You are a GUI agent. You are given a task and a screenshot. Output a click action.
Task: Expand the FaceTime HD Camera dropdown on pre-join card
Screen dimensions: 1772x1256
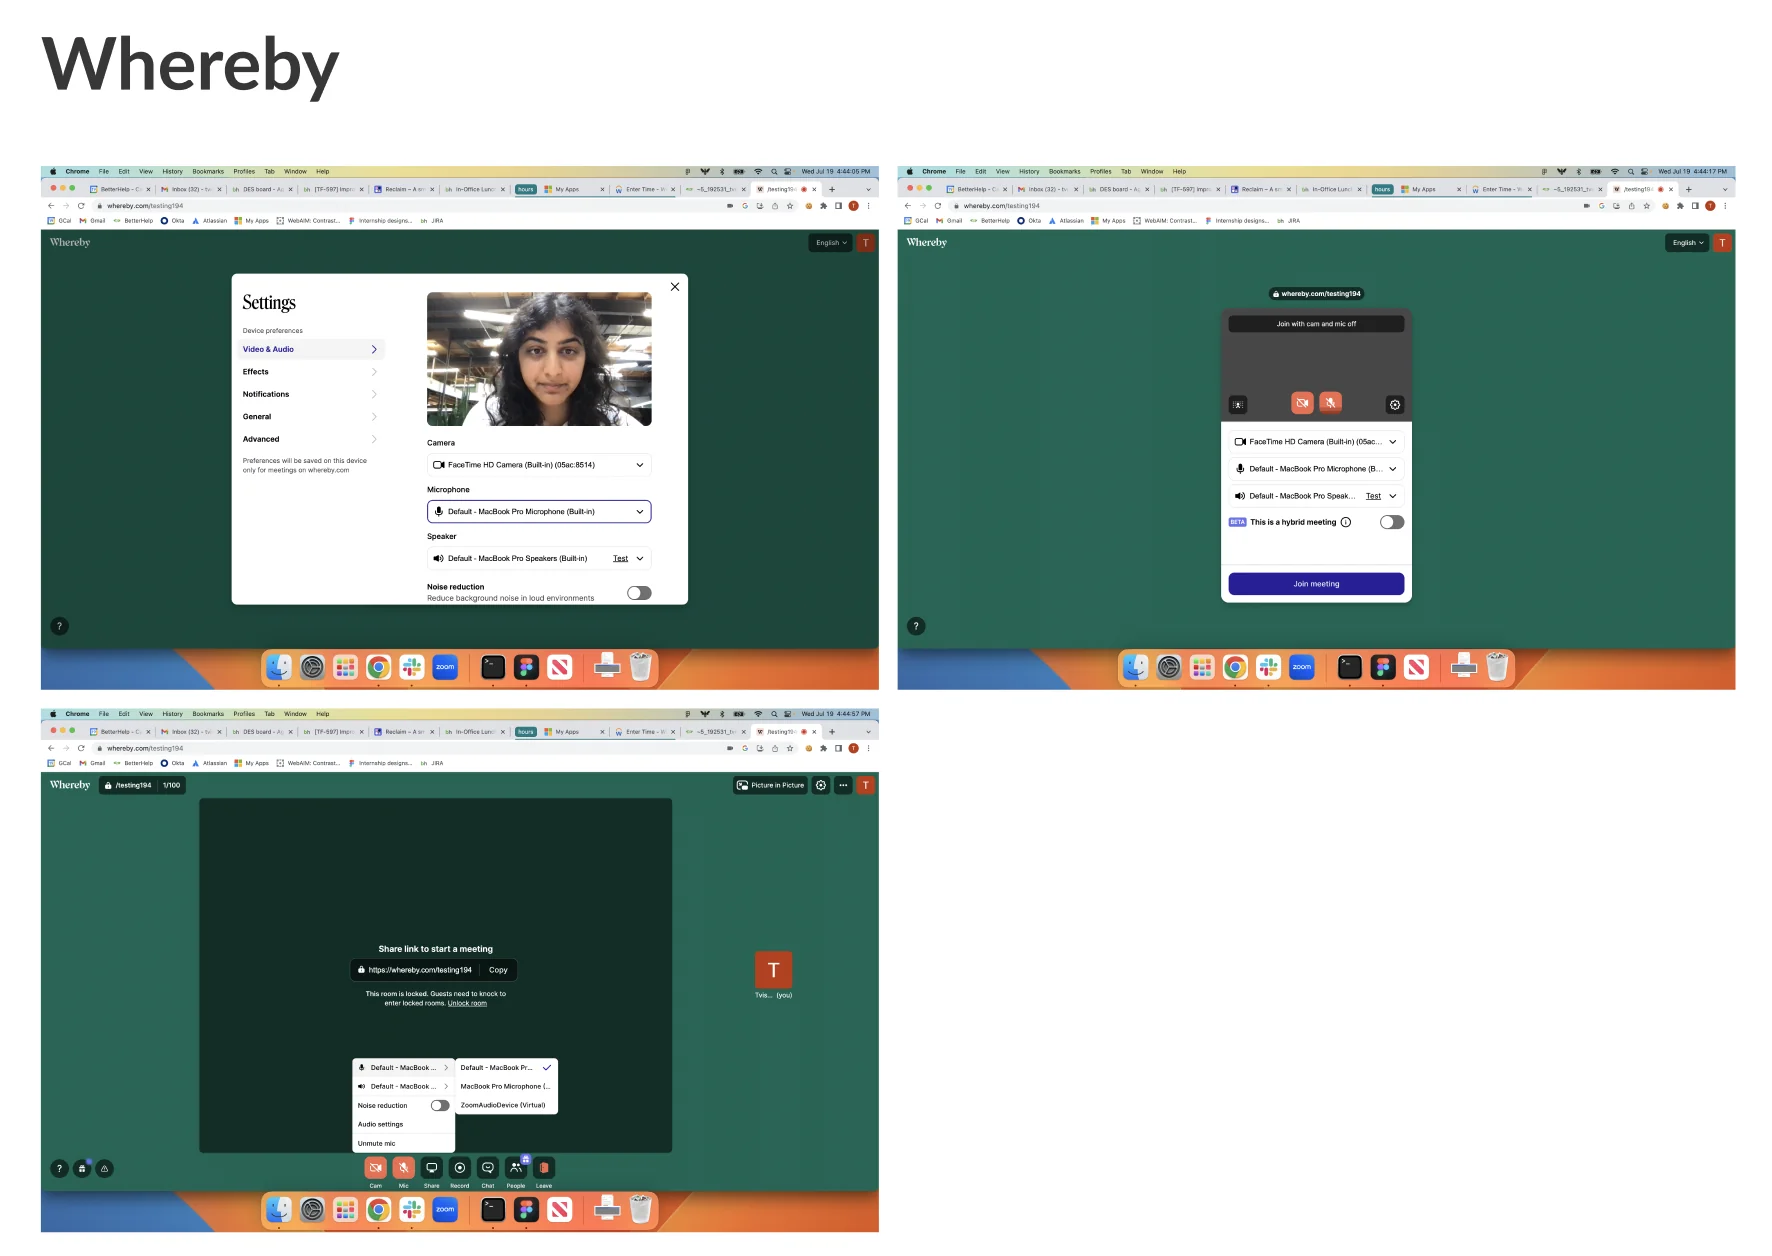pyautogui.click(x=1316, y=441)
